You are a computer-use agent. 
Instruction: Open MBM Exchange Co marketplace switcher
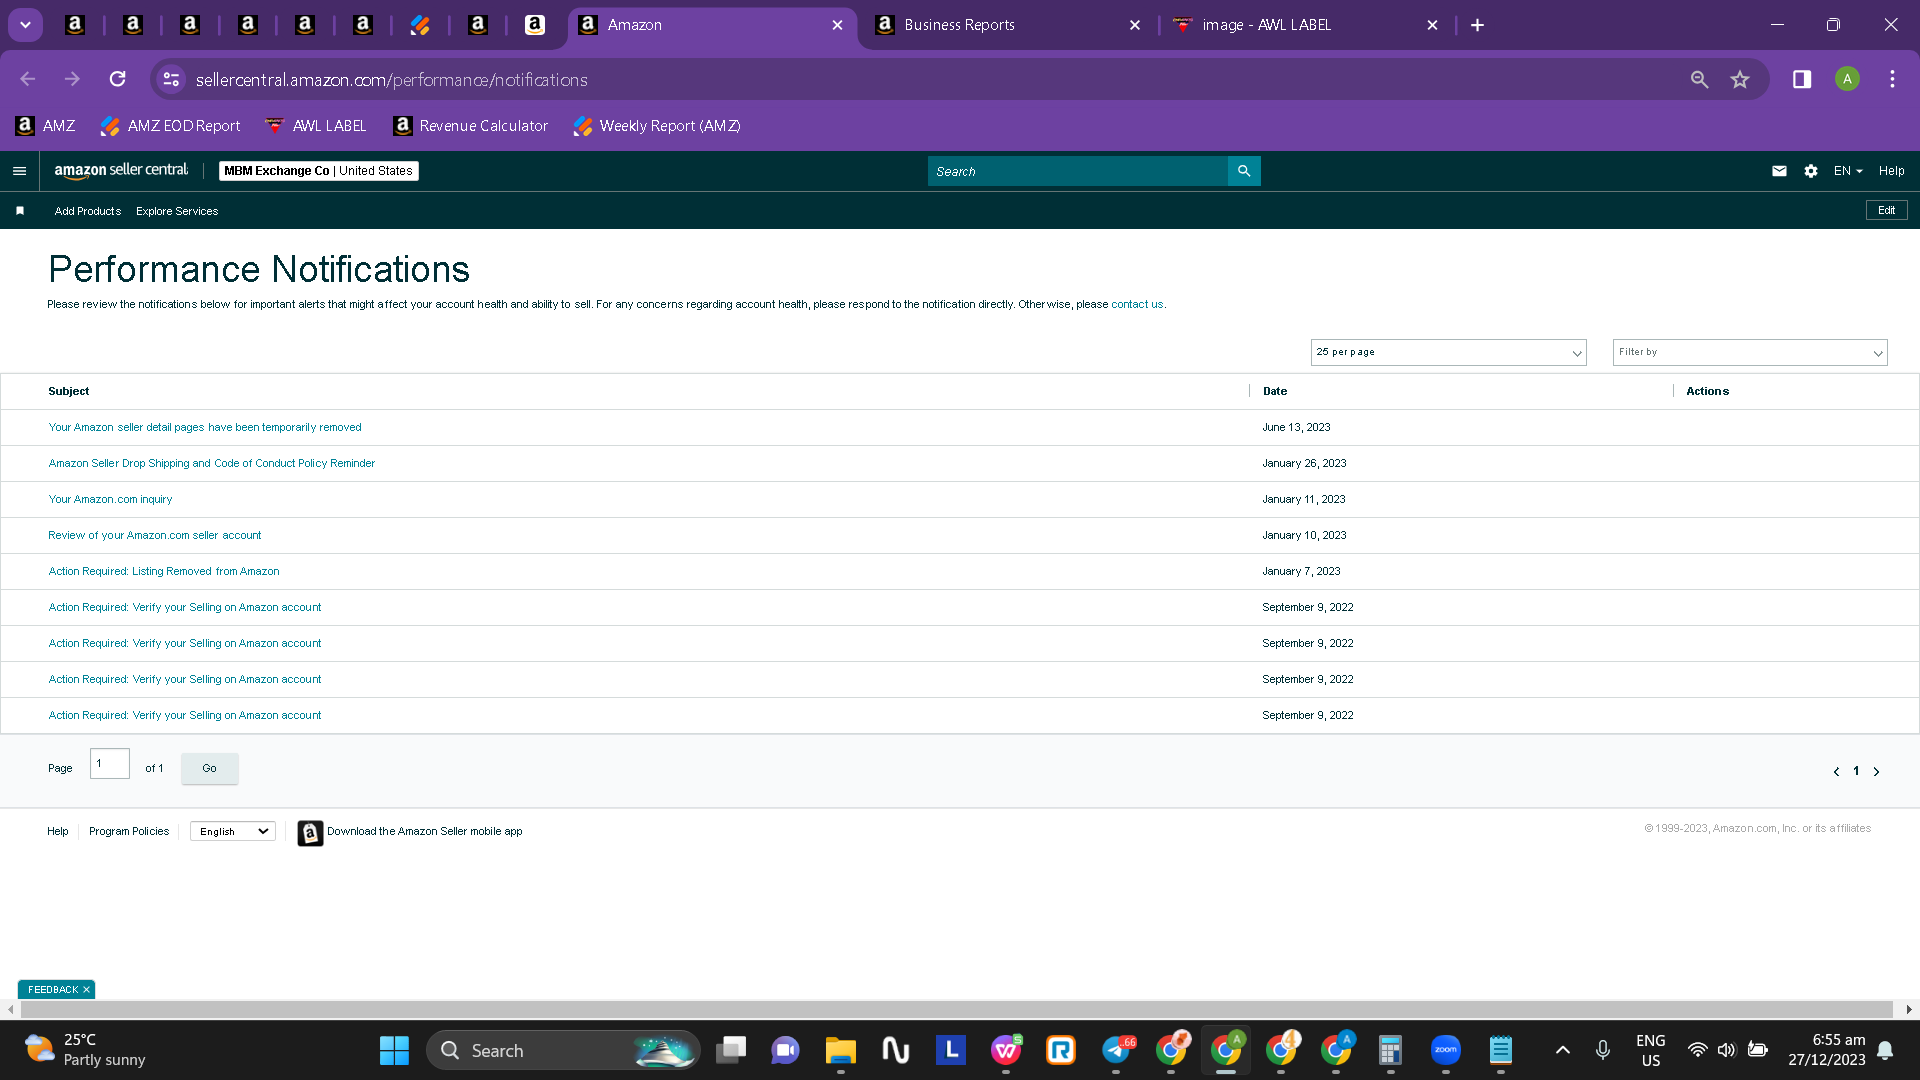[x=318, y=171]
